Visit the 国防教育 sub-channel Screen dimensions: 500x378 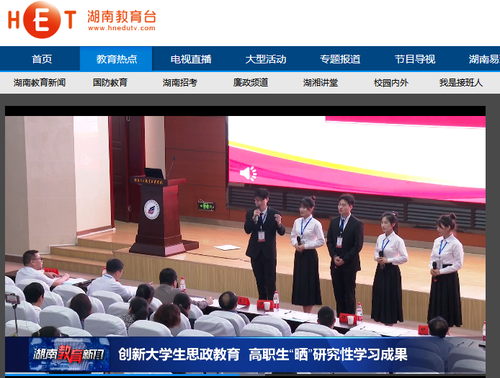pos(110,83)
